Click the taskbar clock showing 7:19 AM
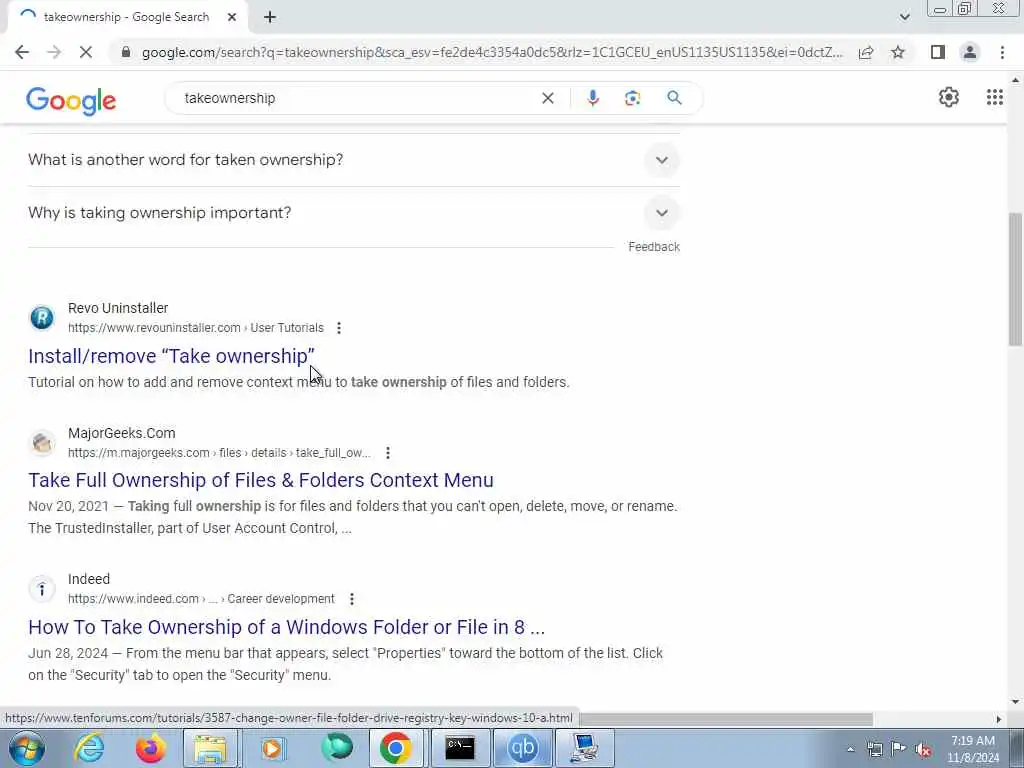This screenshot has width=1024, height=768. [972, 749]
